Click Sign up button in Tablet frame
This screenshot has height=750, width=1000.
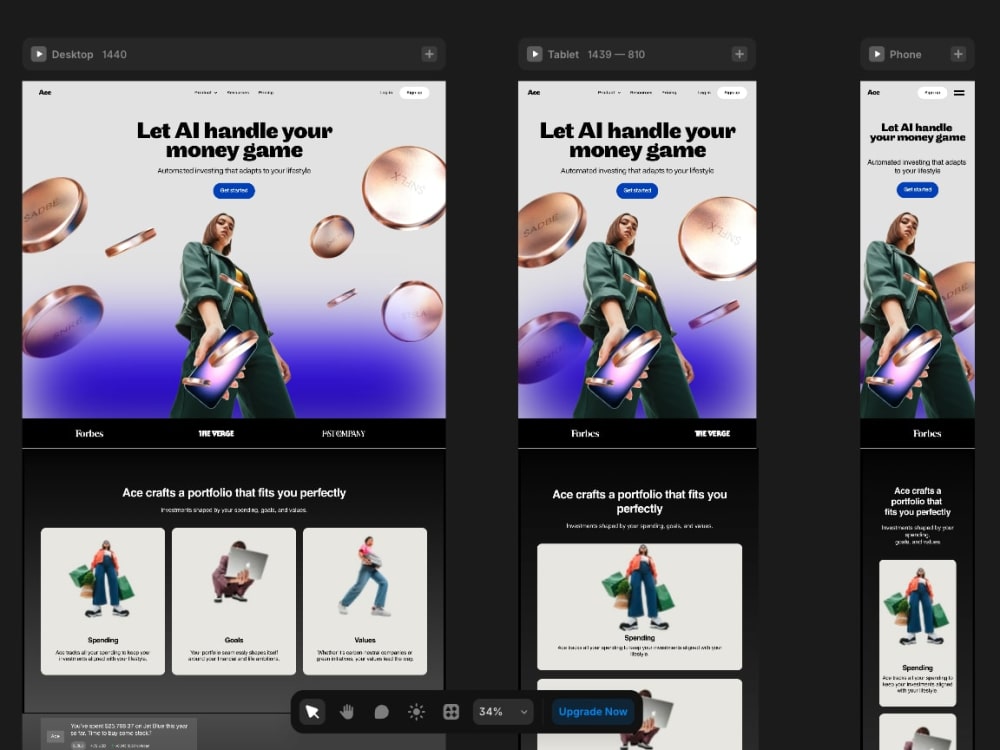pos(732,92)
